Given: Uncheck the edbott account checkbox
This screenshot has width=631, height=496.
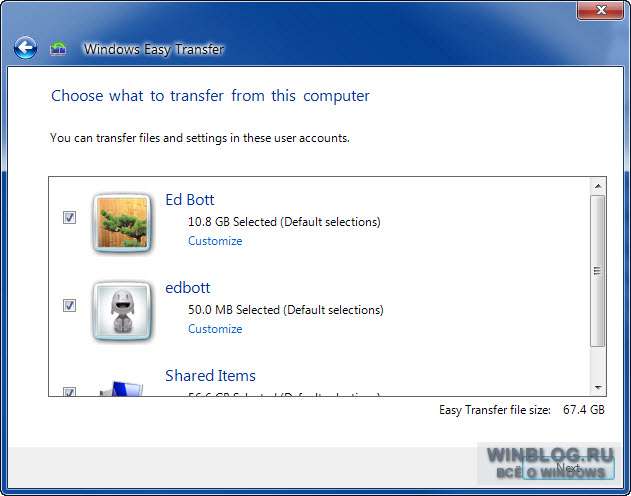Looking at the screenshot, I should [69, 305].
